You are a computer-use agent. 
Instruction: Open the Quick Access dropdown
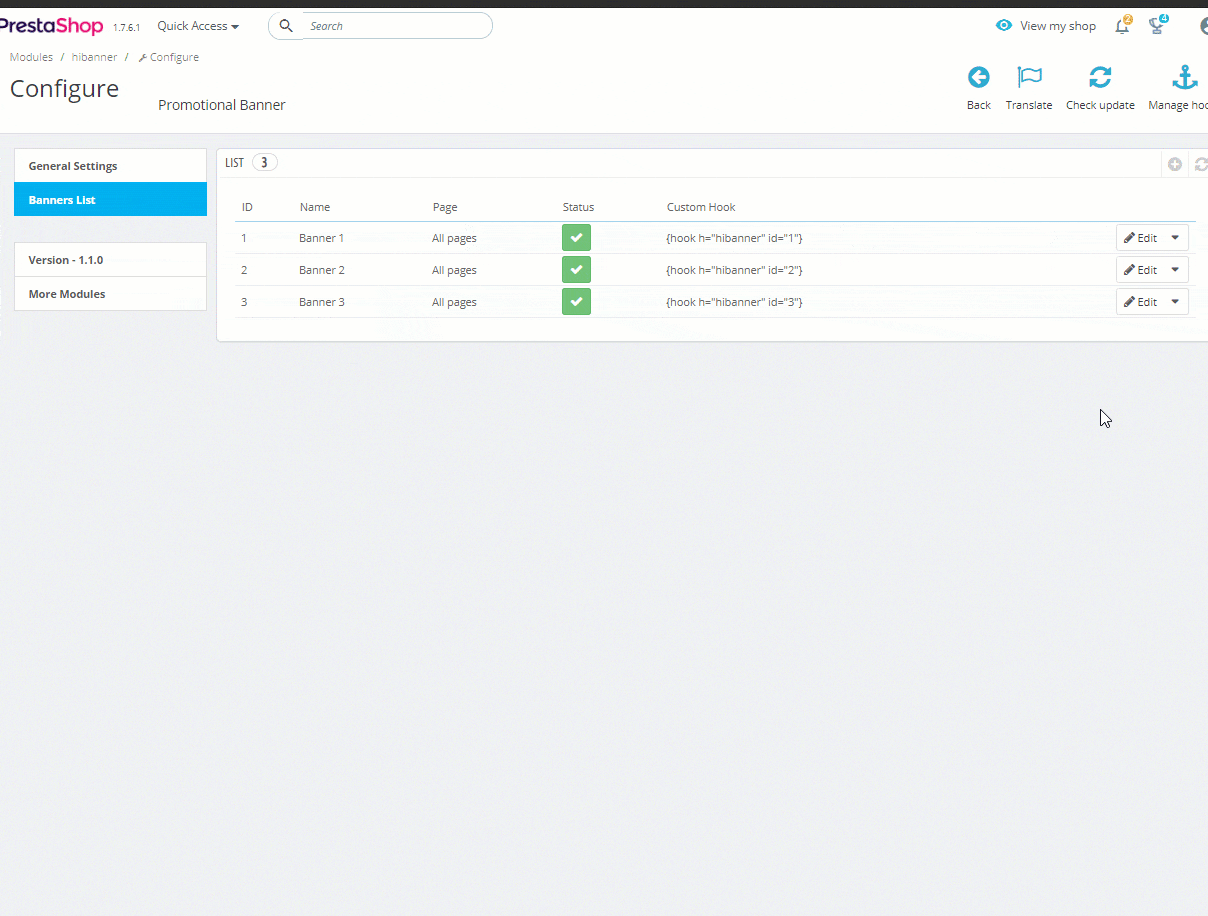(198, 26)
